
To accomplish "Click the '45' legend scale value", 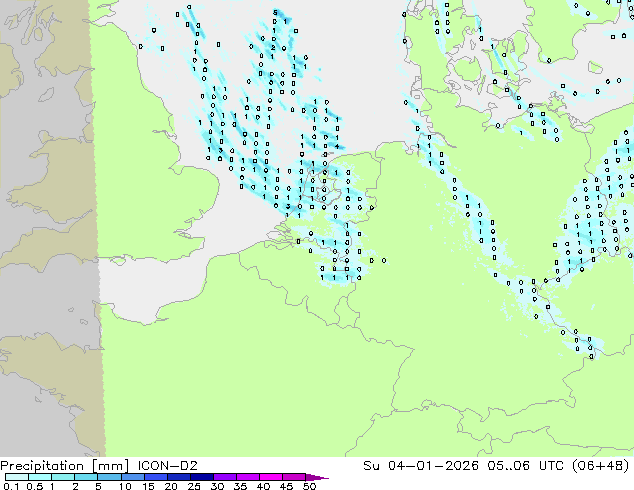I will [x=286, y=486].
